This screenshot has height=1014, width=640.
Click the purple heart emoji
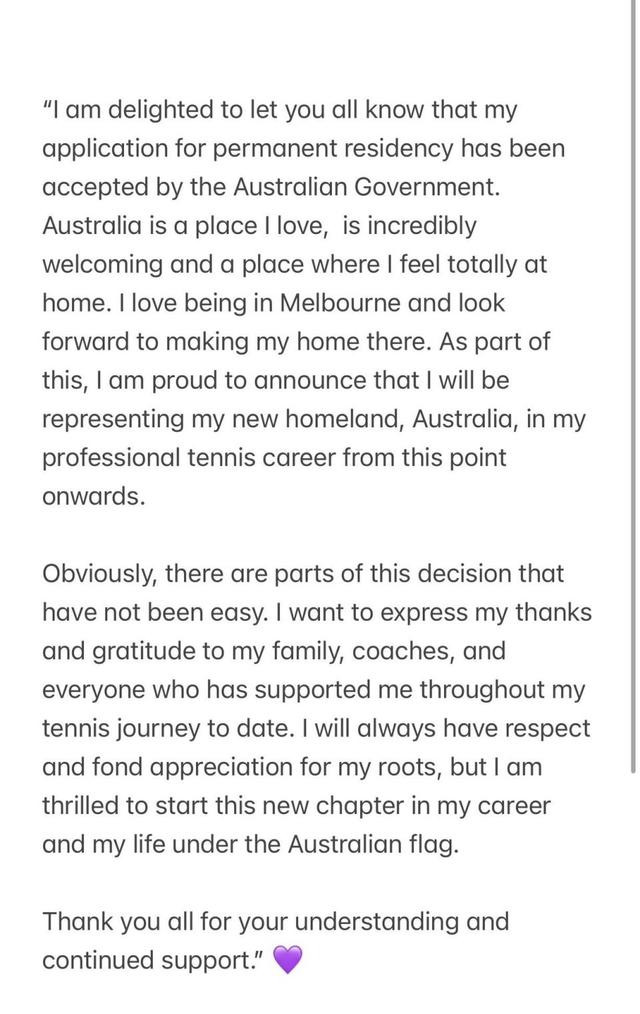tap(288, 960)
